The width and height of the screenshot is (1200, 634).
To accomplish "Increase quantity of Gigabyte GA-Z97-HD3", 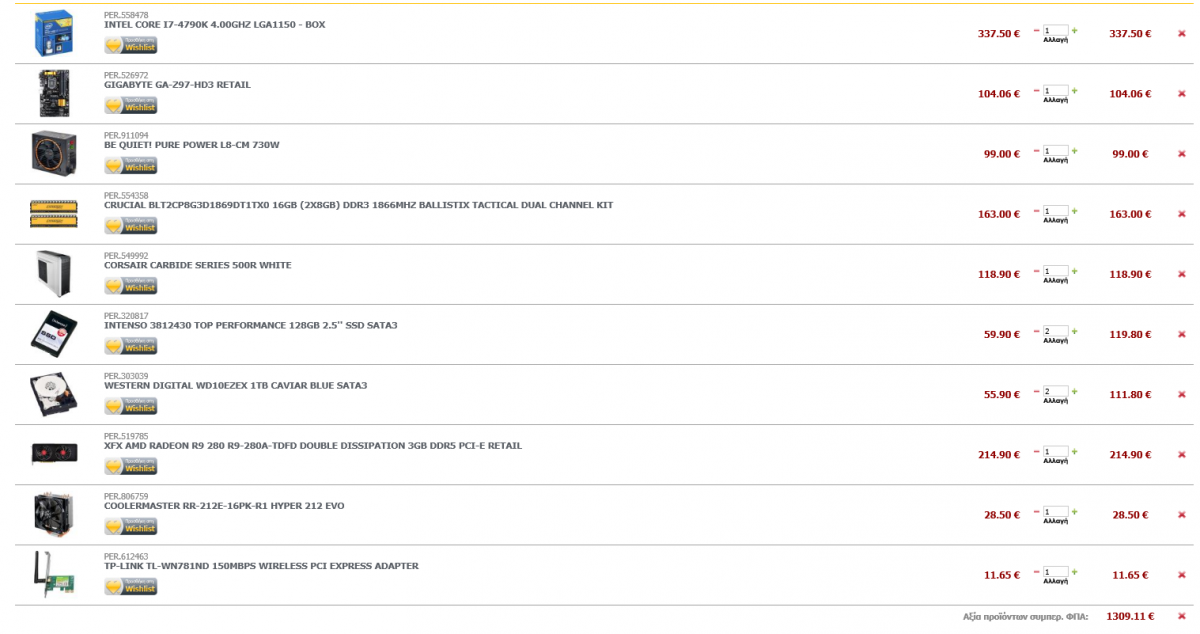I will coord(1075,91).
